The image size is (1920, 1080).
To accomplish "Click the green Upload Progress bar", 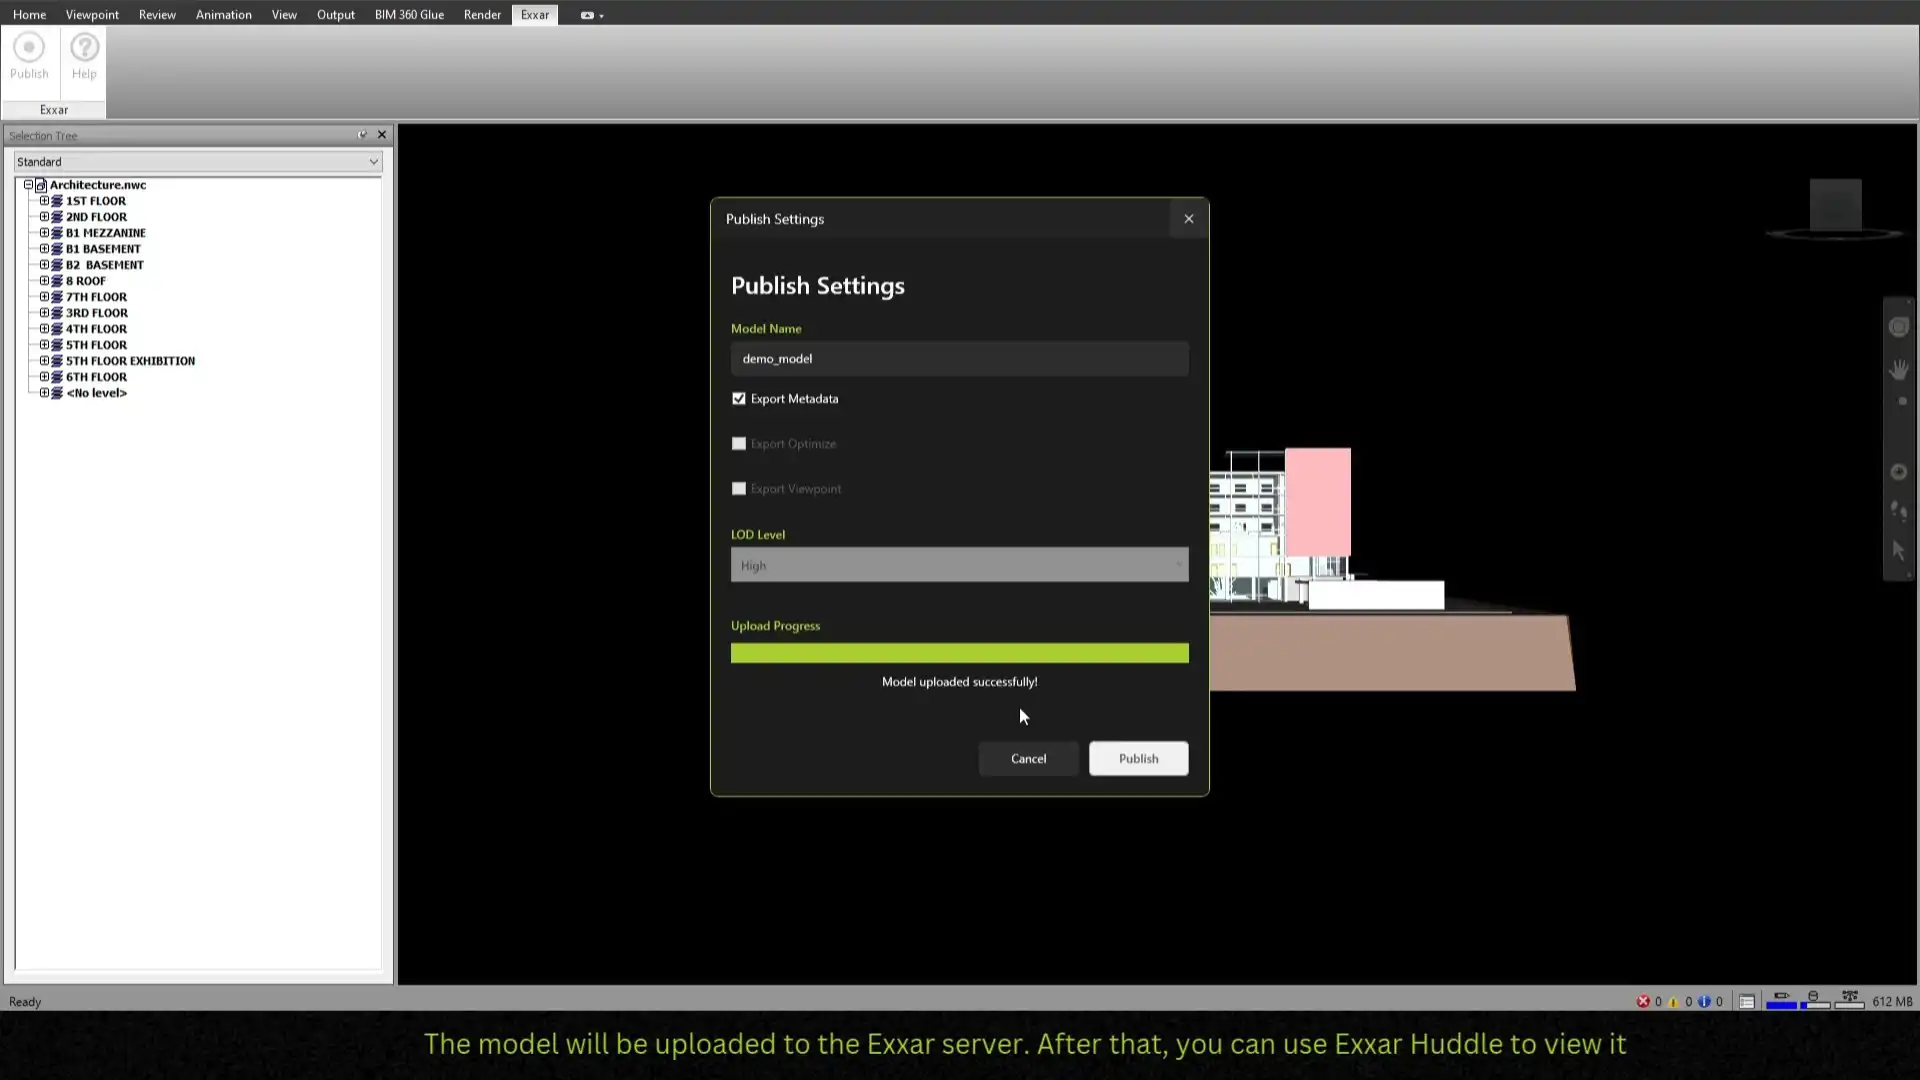I will 959,653.
